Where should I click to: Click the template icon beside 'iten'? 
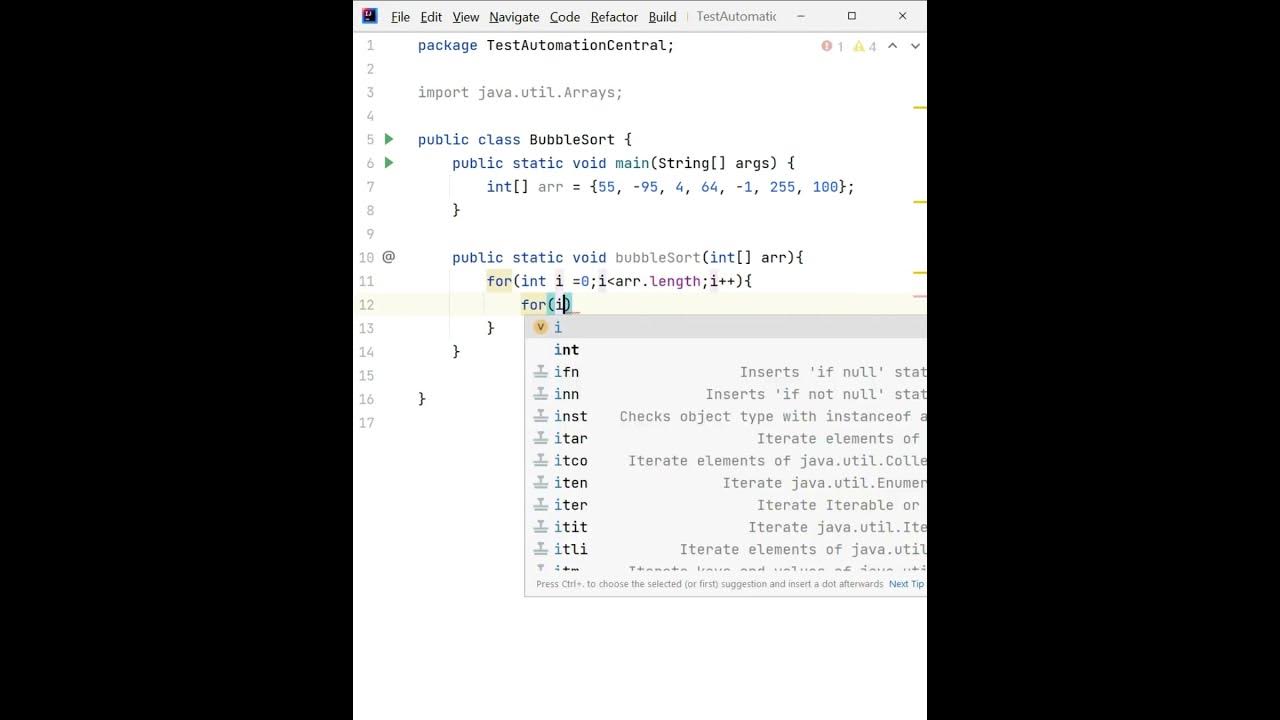(540, 482)
